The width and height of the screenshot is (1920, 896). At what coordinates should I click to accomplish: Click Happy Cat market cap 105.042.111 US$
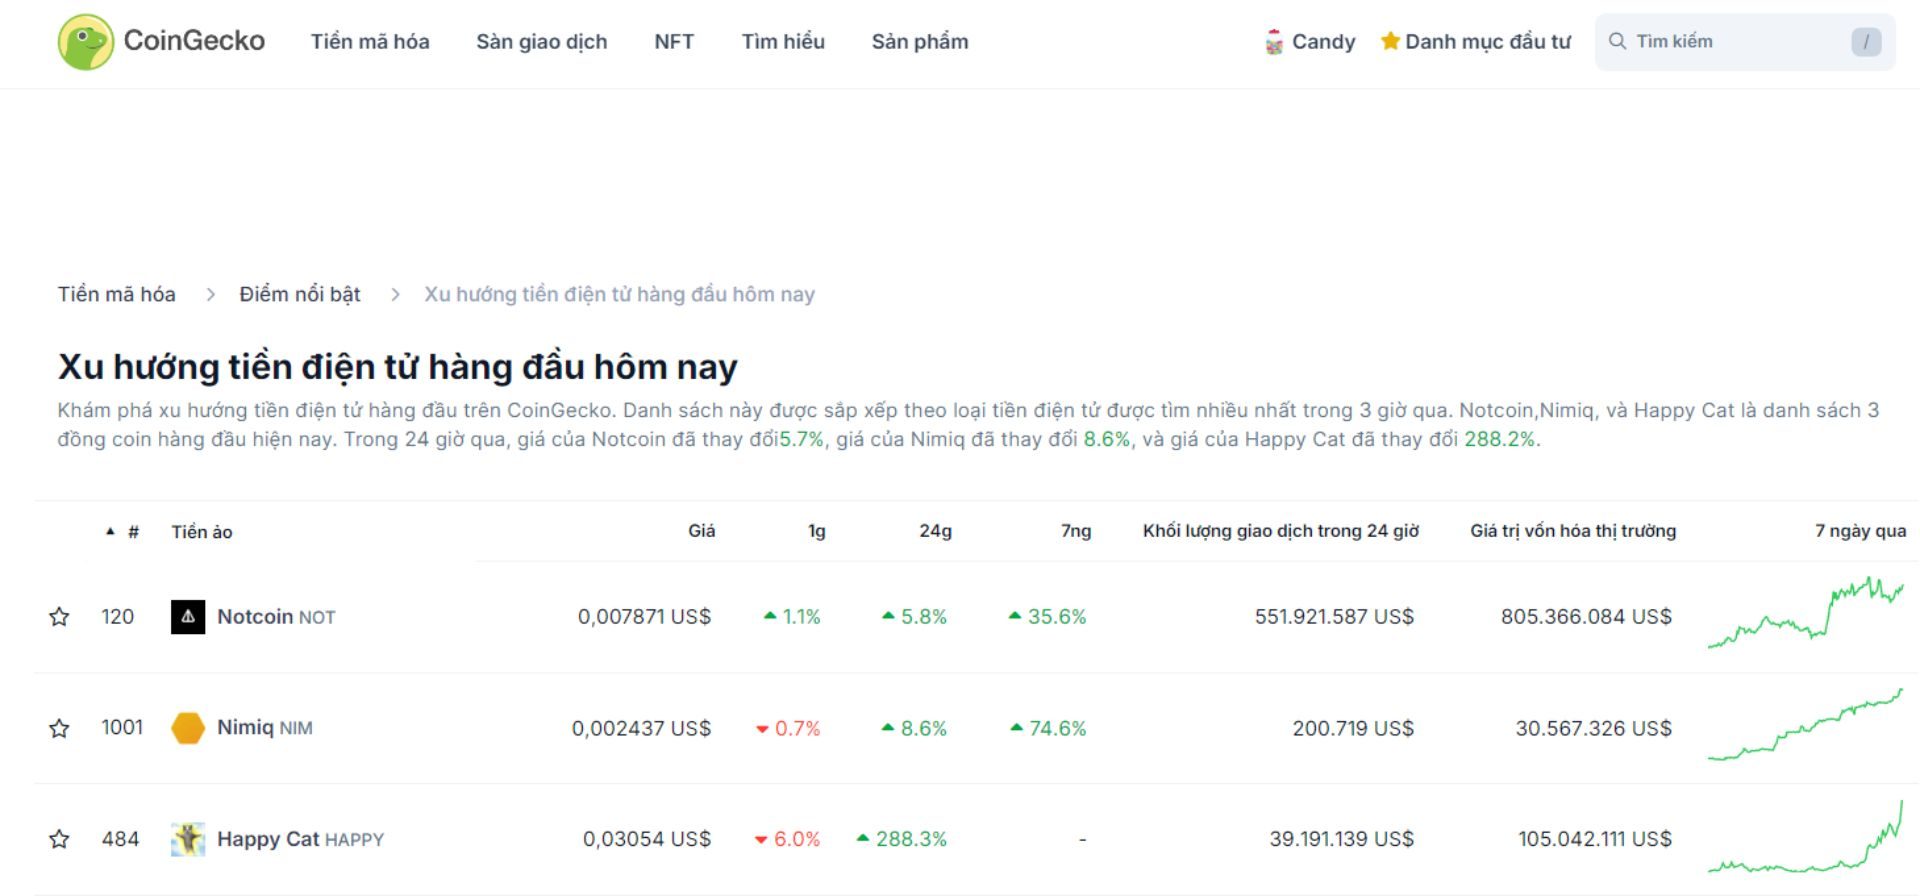click(x=1595, y=839)
